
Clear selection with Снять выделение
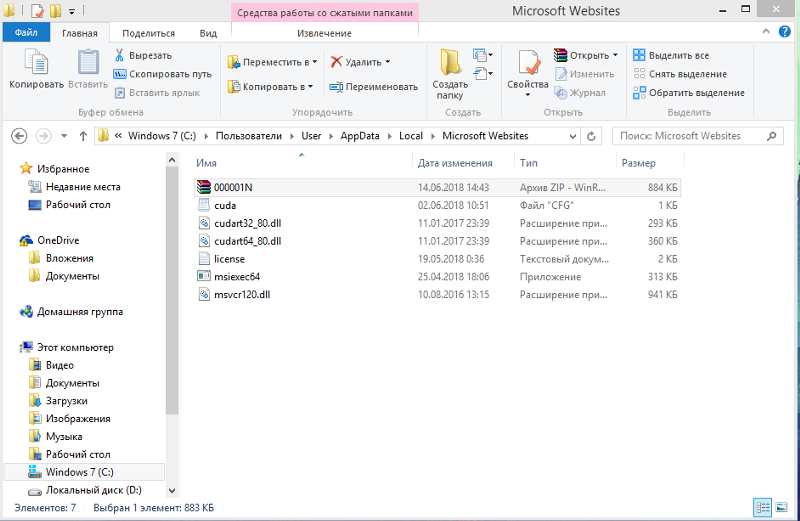click(680, 74)
